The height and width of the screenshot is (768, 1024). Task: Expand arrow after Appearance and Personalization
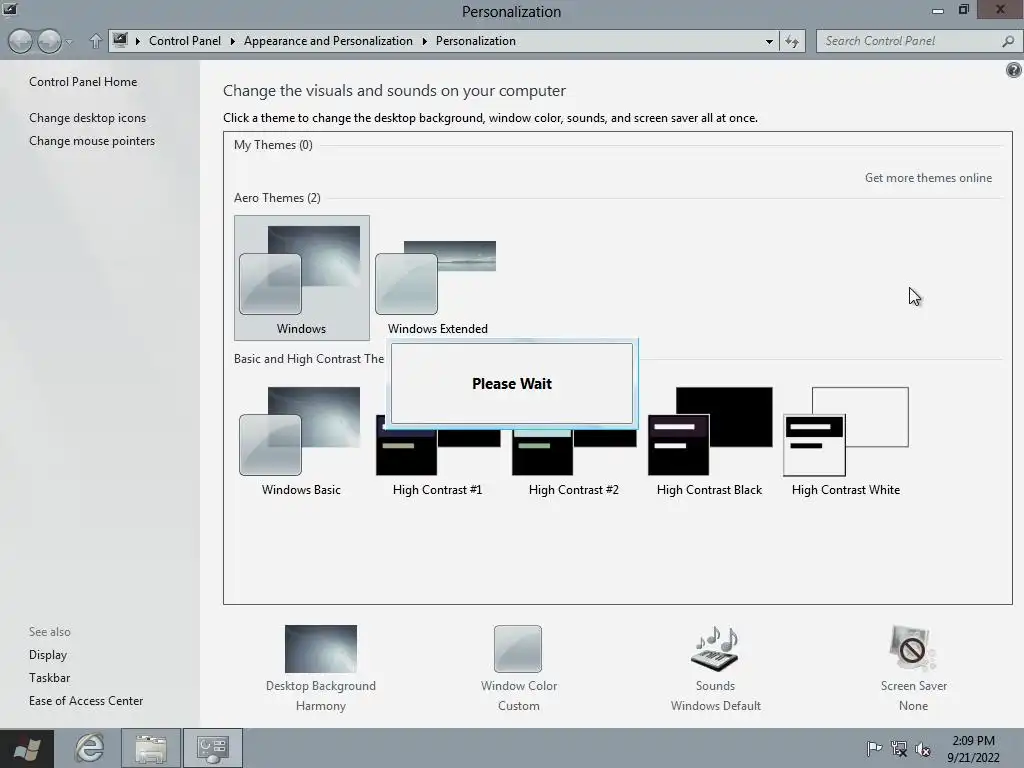[x=424, y=41]
